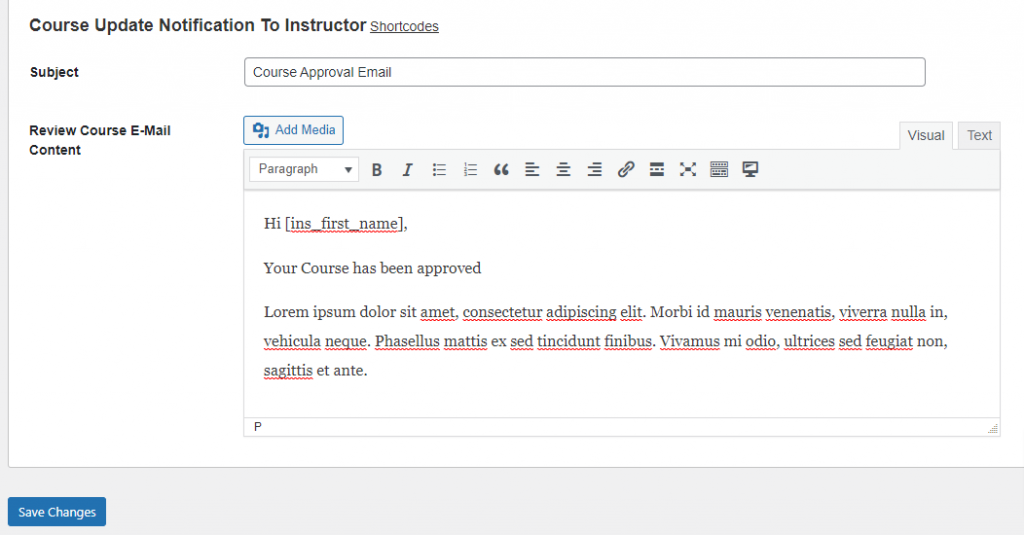Align text right
The image size is (1024, 535).
[594, 170]
